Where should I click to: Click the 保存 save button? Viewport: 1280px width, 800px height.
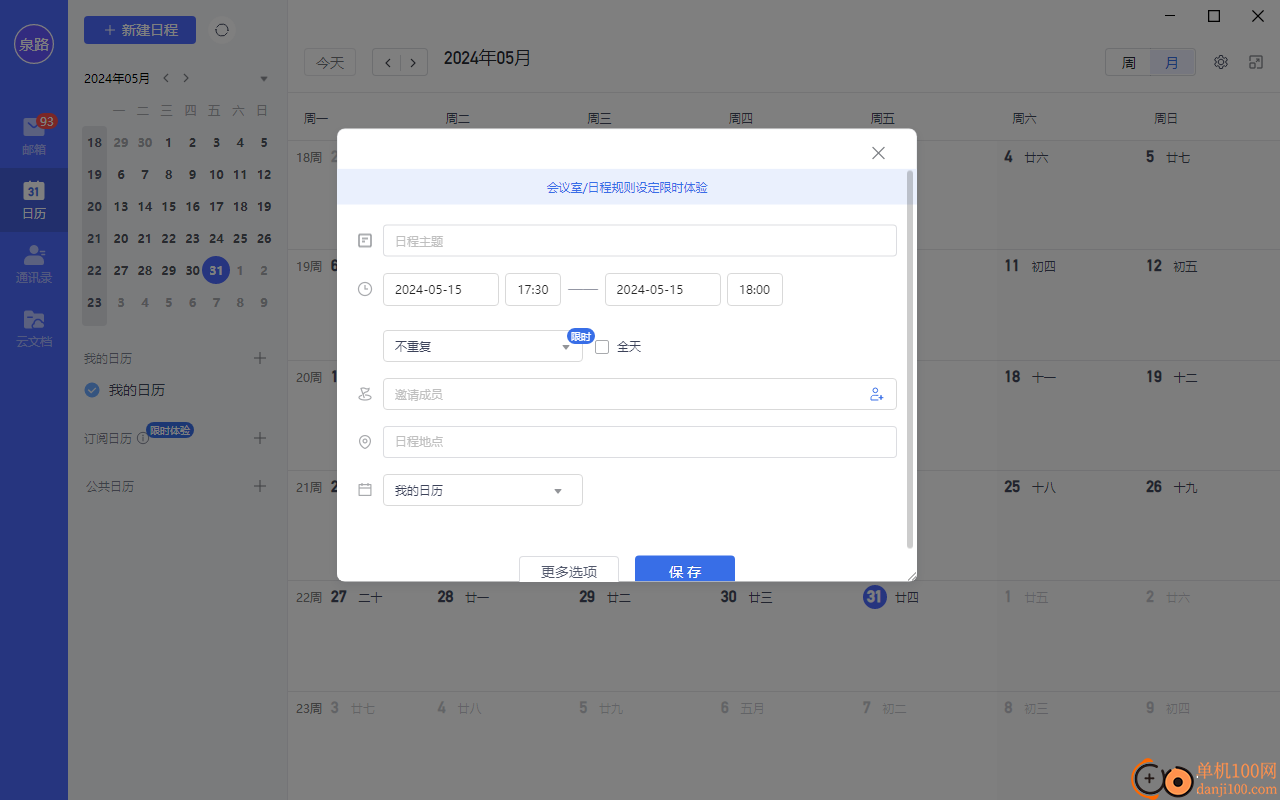click(685, 570)
